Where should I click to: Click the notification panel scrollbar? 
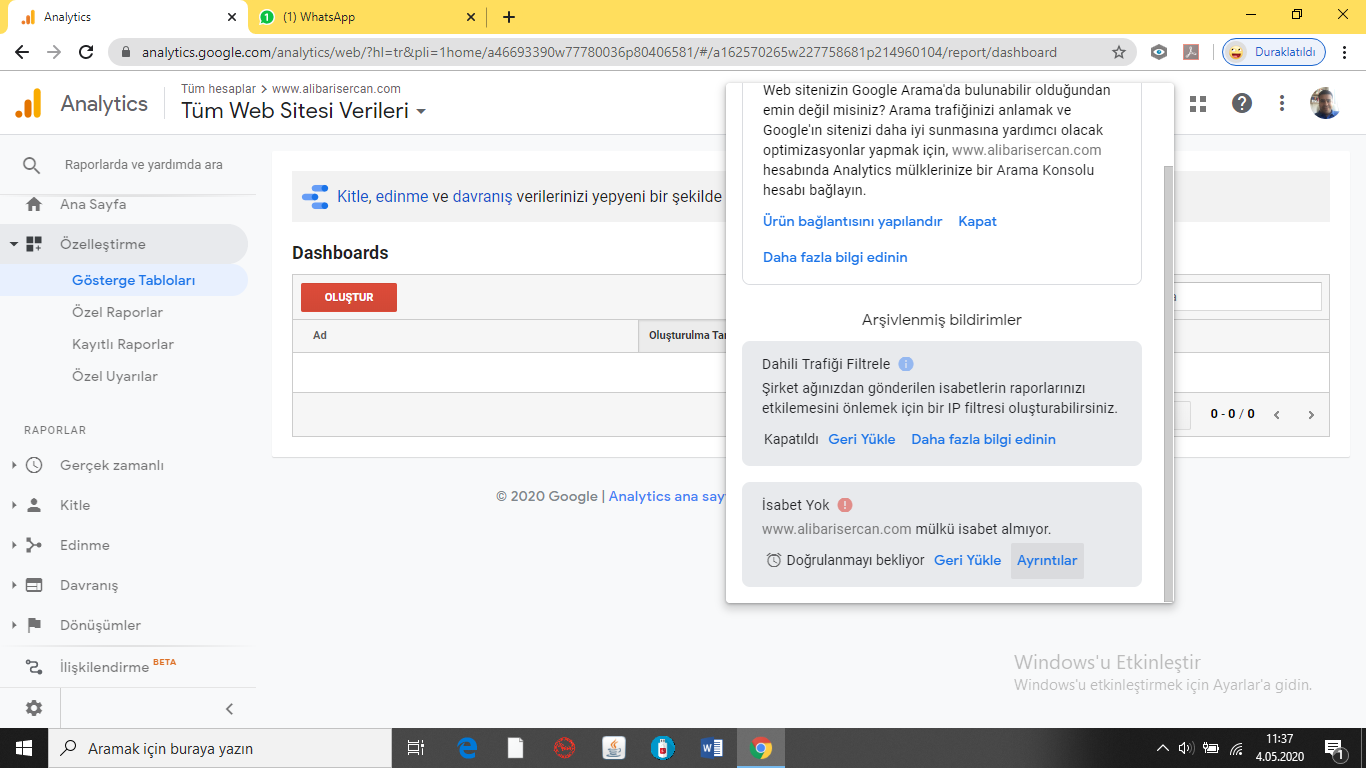point(1169,384)
